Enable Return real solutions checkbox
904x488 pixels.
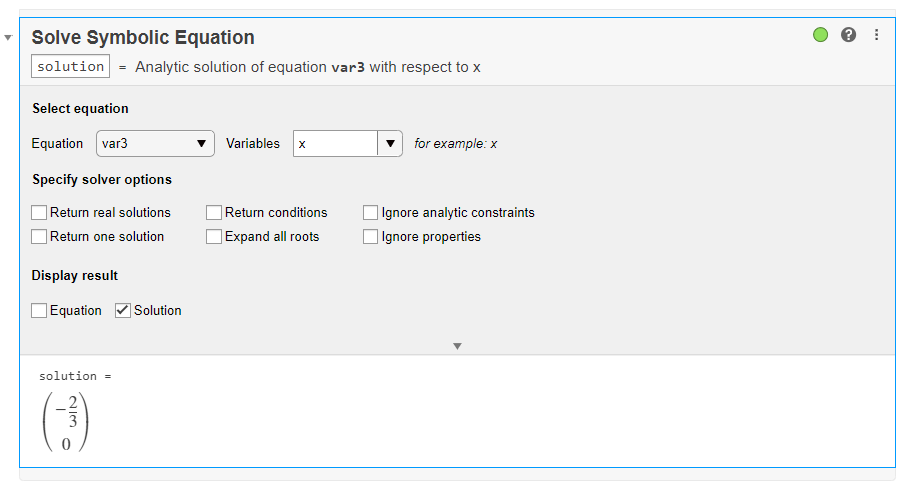pos(39,212)
